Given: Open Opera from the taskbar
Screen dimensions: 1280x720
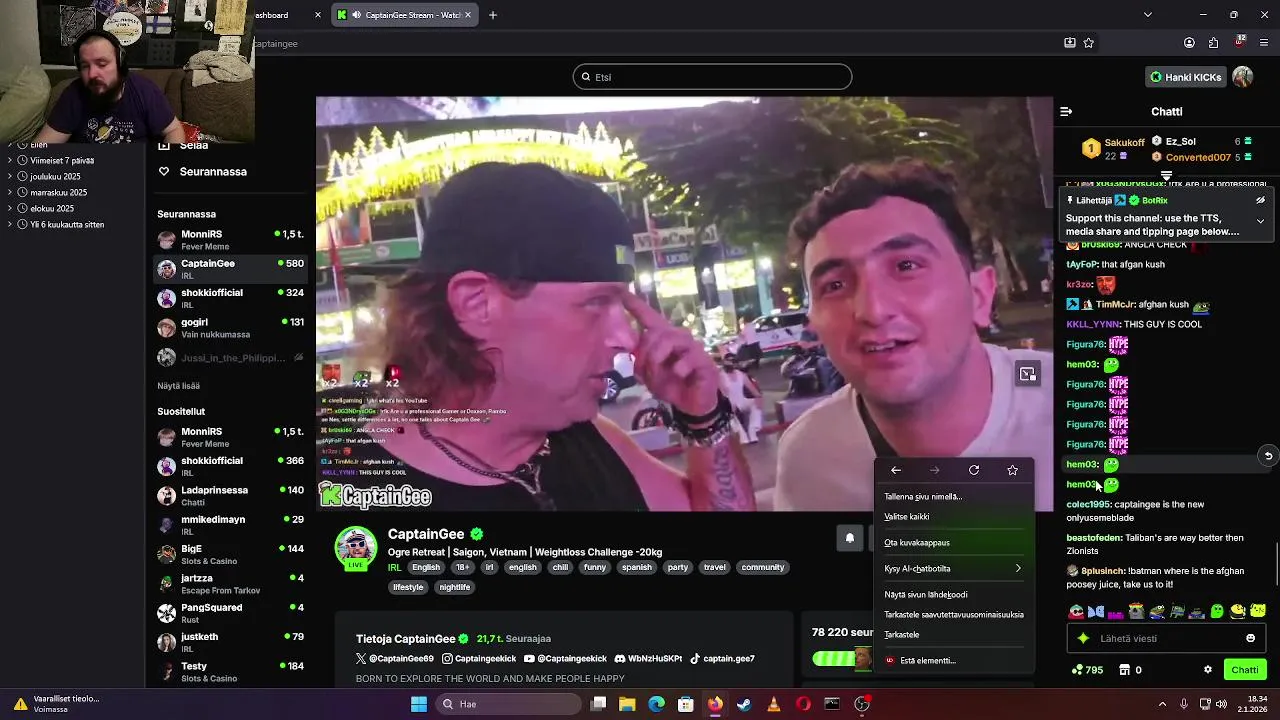Looking at the screenshot, I should coord(803,704).
